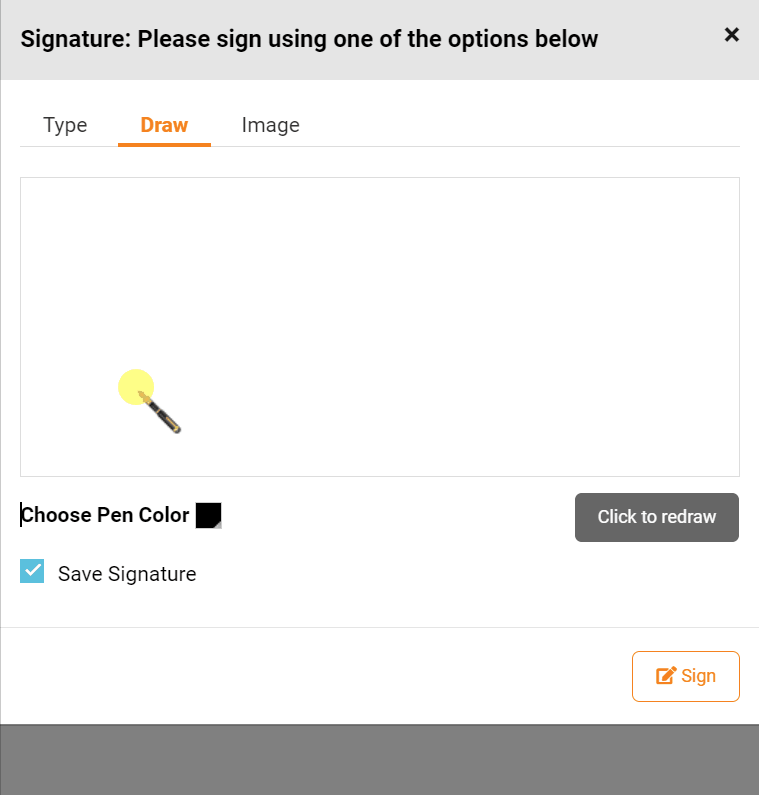
Task: Click the edit icon on the Sign button
Action: pos(666,676)
